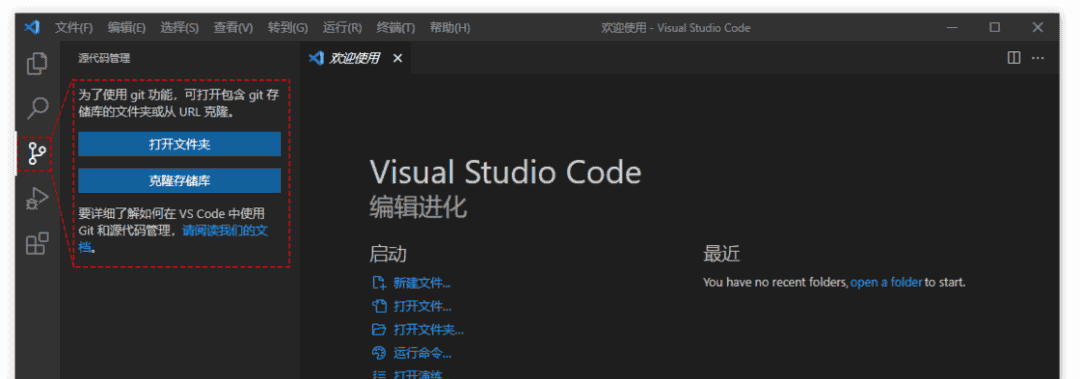1080x379 pixels.
Task: Click the 克隆存储库 button
Action: (x=179, y=181)
